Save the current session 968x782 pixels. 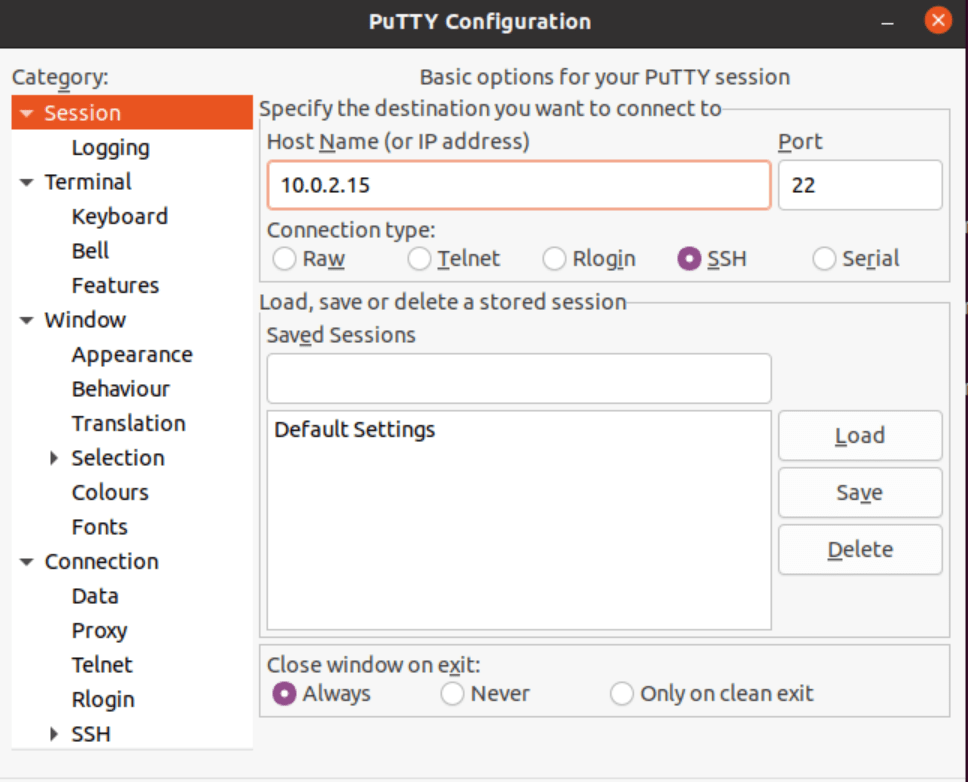[860, 493]
